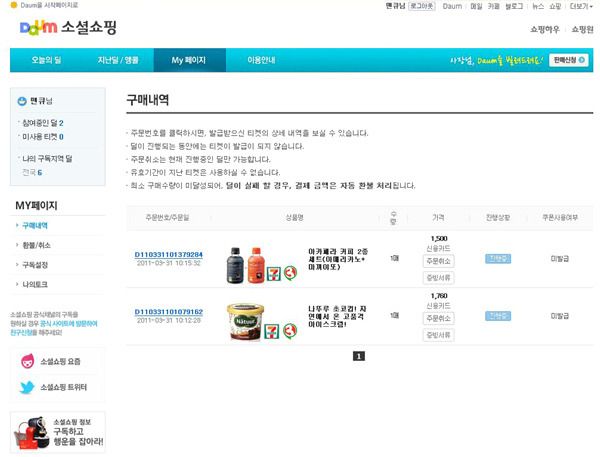Open the 오늘의 딜 tab

click(46, 60)
